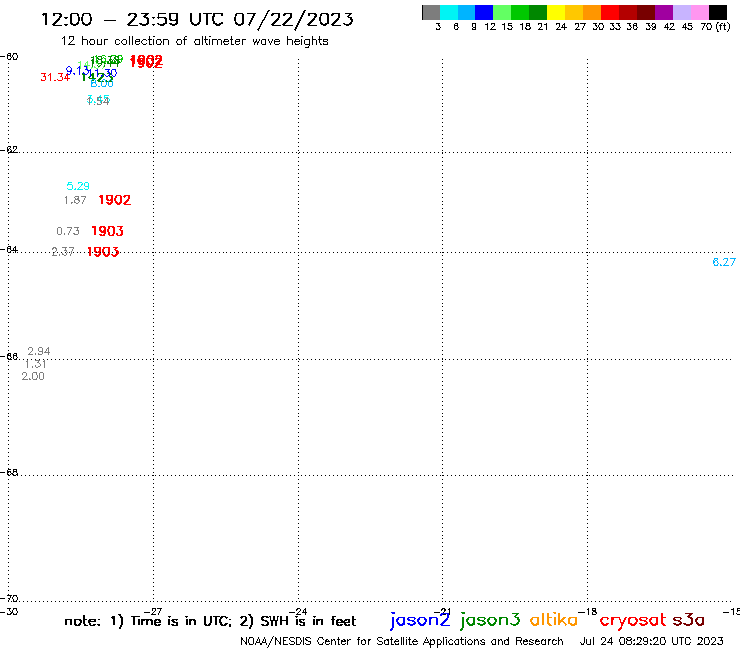
Task: Click the jason2 legend label
Action: click(x=420, y=620)
